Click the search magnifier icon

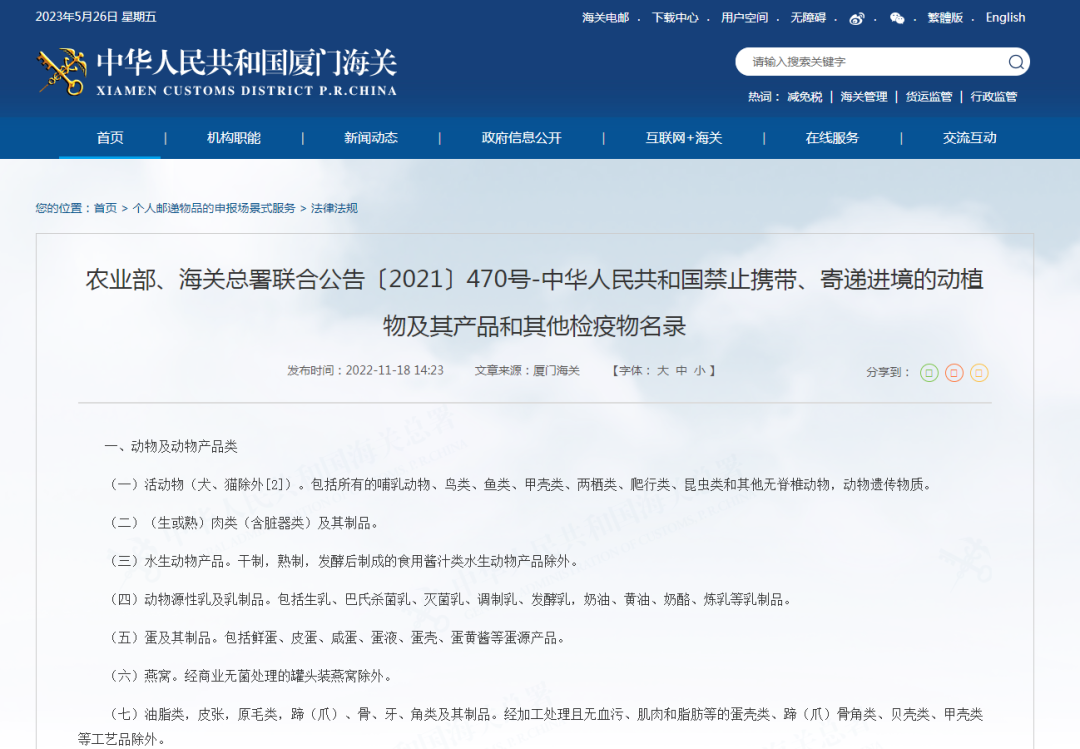pos(1016,62)
